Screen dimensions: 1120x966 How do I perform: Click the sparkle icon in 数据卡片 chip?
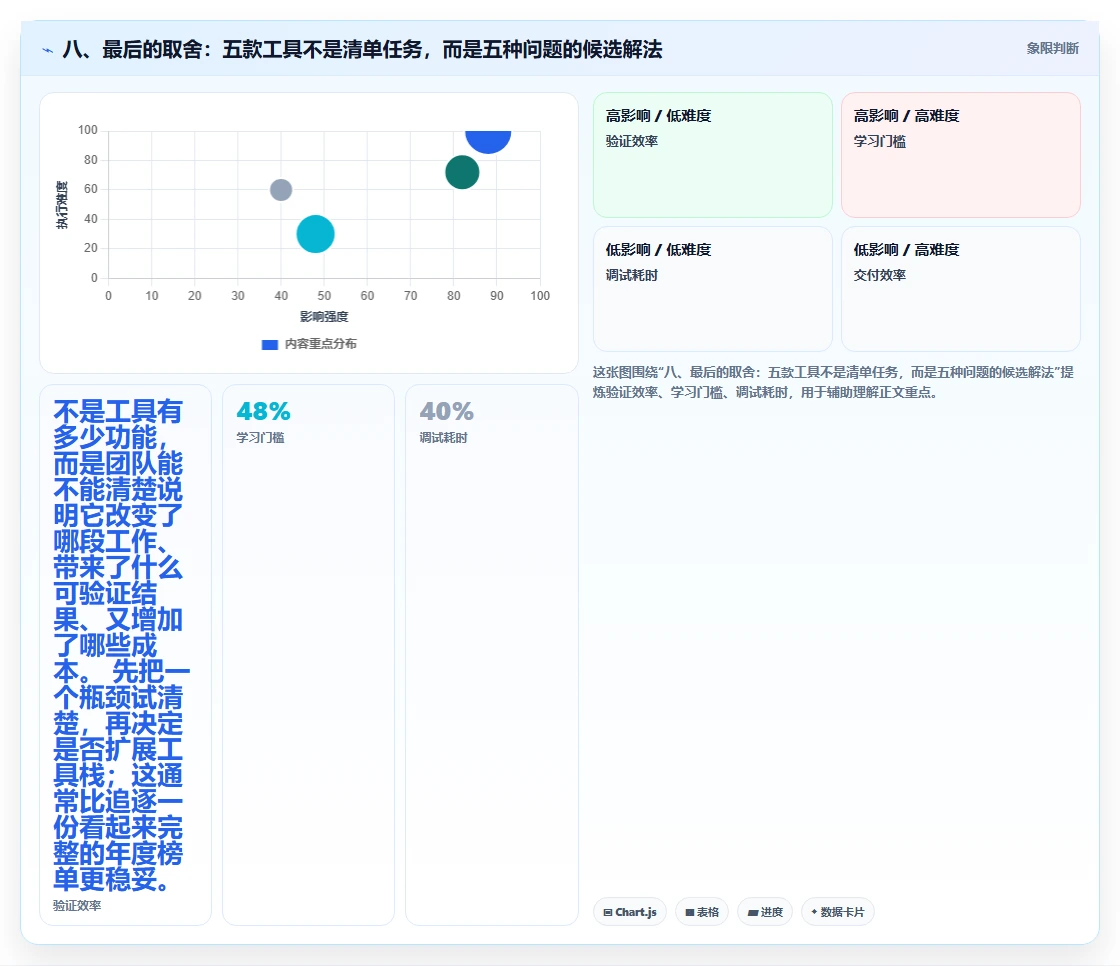click(x=814, y=912)
